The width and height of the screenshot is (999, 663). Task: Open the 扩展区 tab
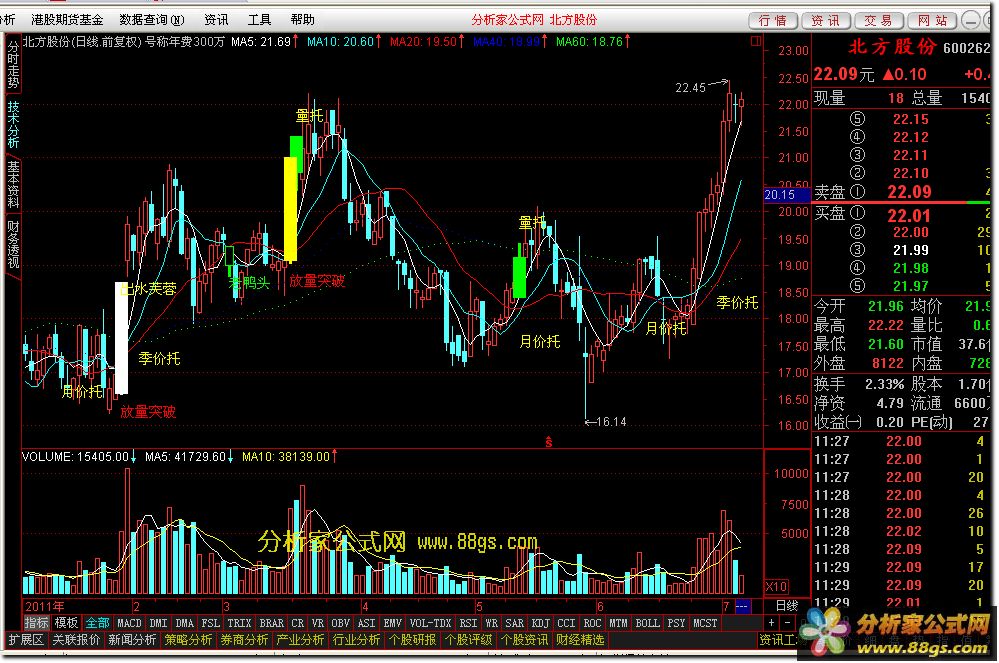(25, 639)
